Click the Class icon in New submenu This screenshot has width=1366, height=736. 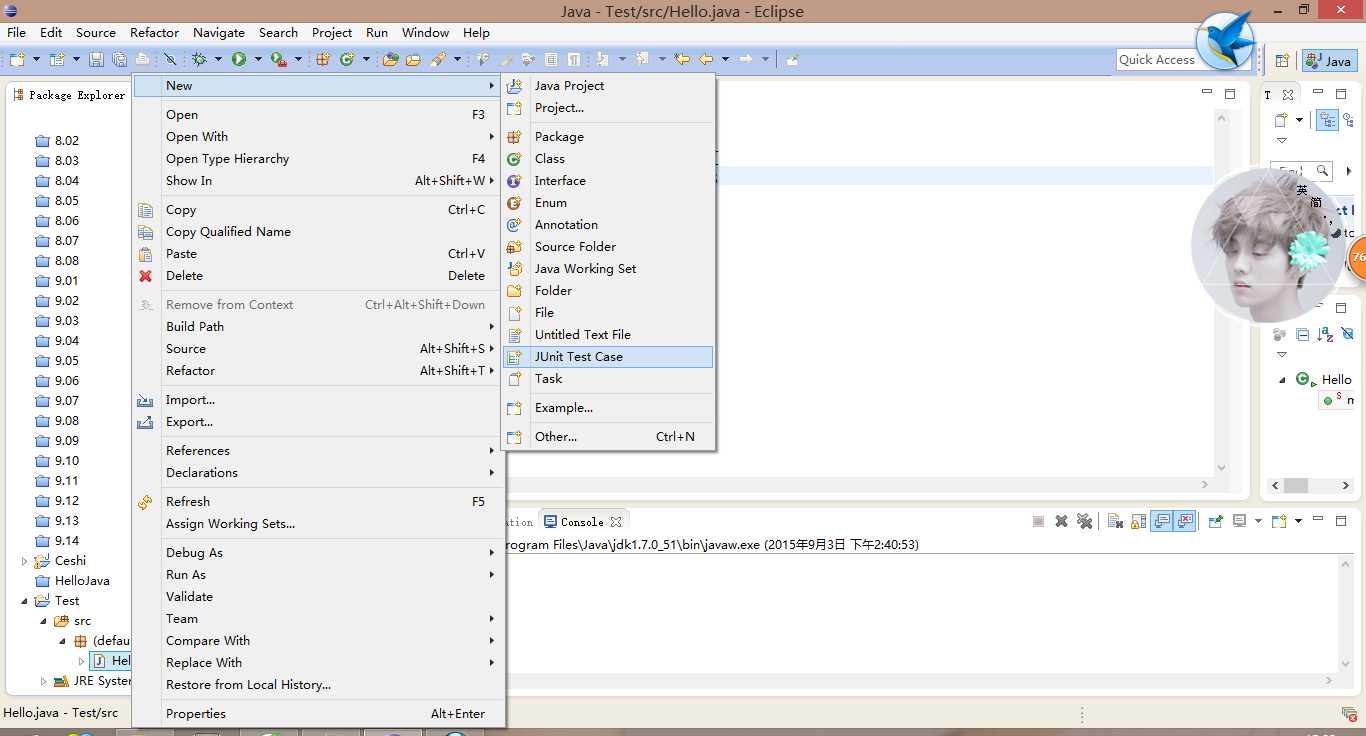point(514,159)
